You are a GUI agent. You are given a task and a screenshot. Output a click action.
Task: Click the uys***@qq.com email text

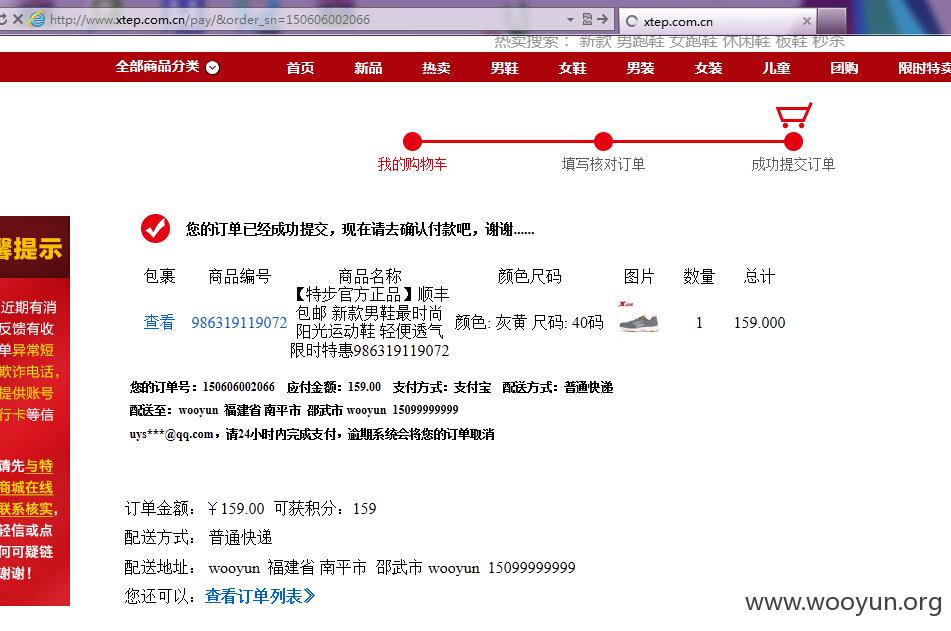171,434
